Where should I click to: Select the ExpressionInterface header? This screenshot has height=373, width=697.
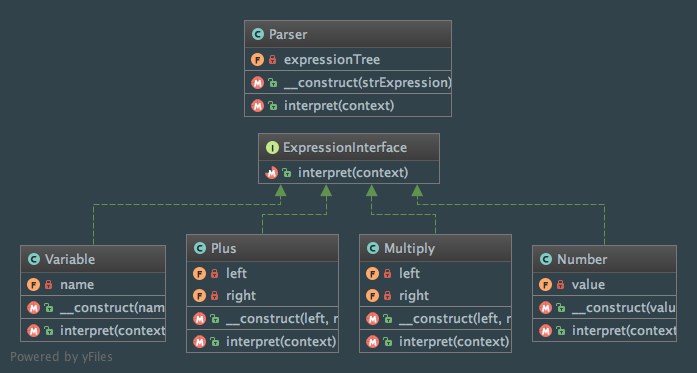(349, 147)
